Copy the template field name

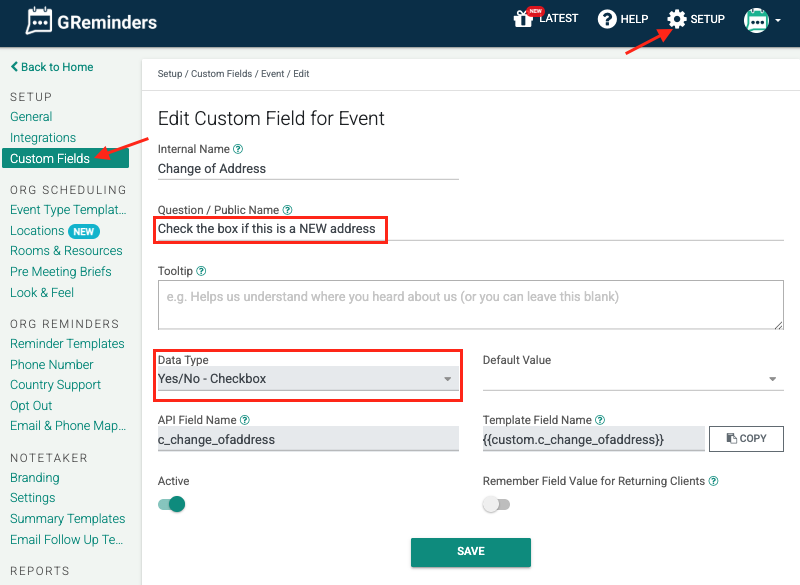[x=746, y=439]
